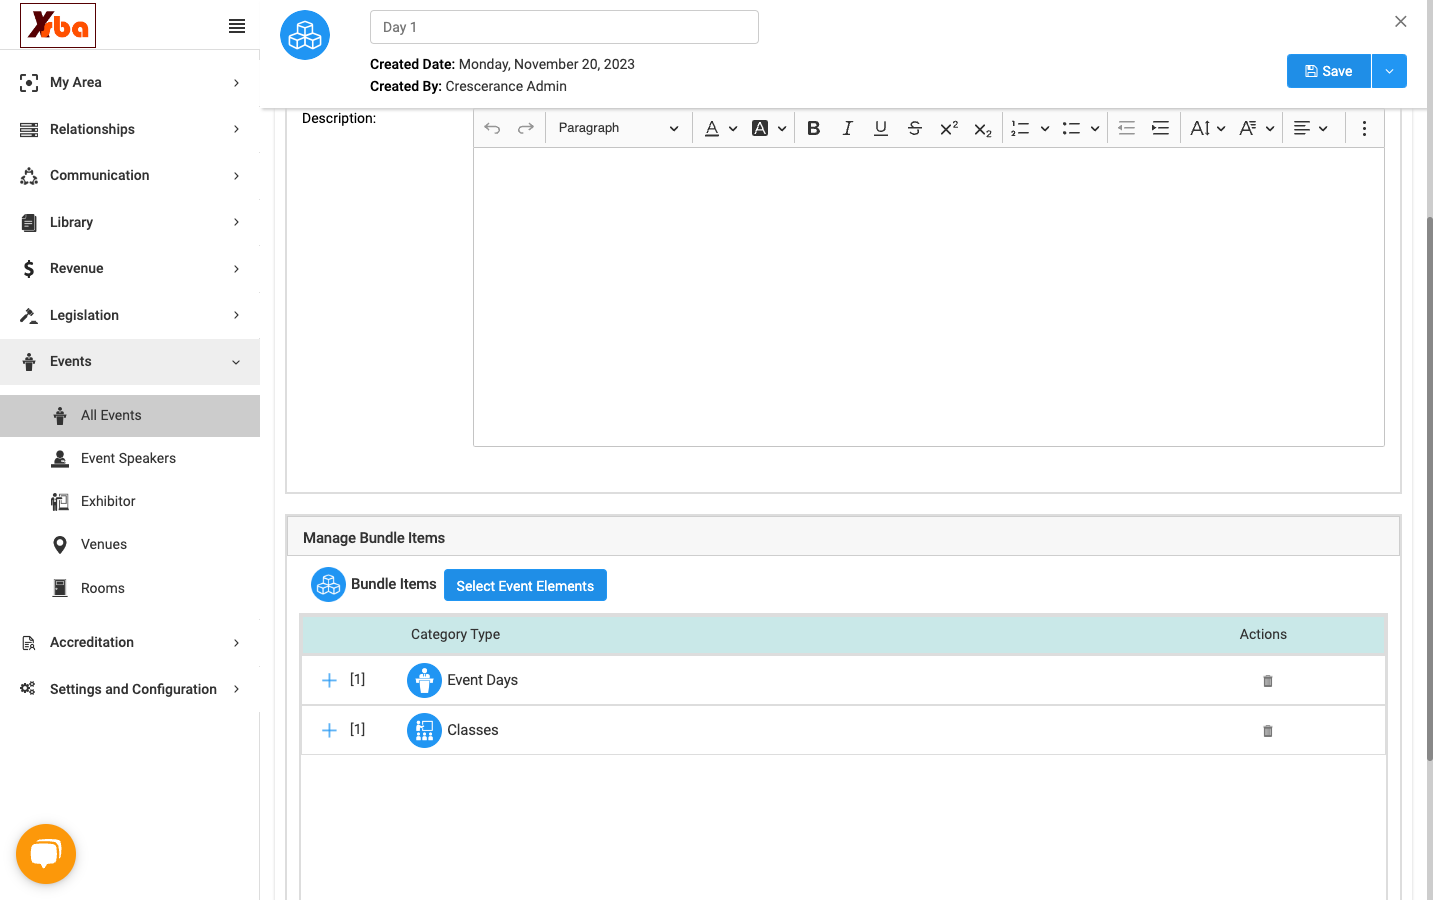Viewport: 1433px width, 900px height.
Task: Expand the Event Days row
Action: point(329,680)
